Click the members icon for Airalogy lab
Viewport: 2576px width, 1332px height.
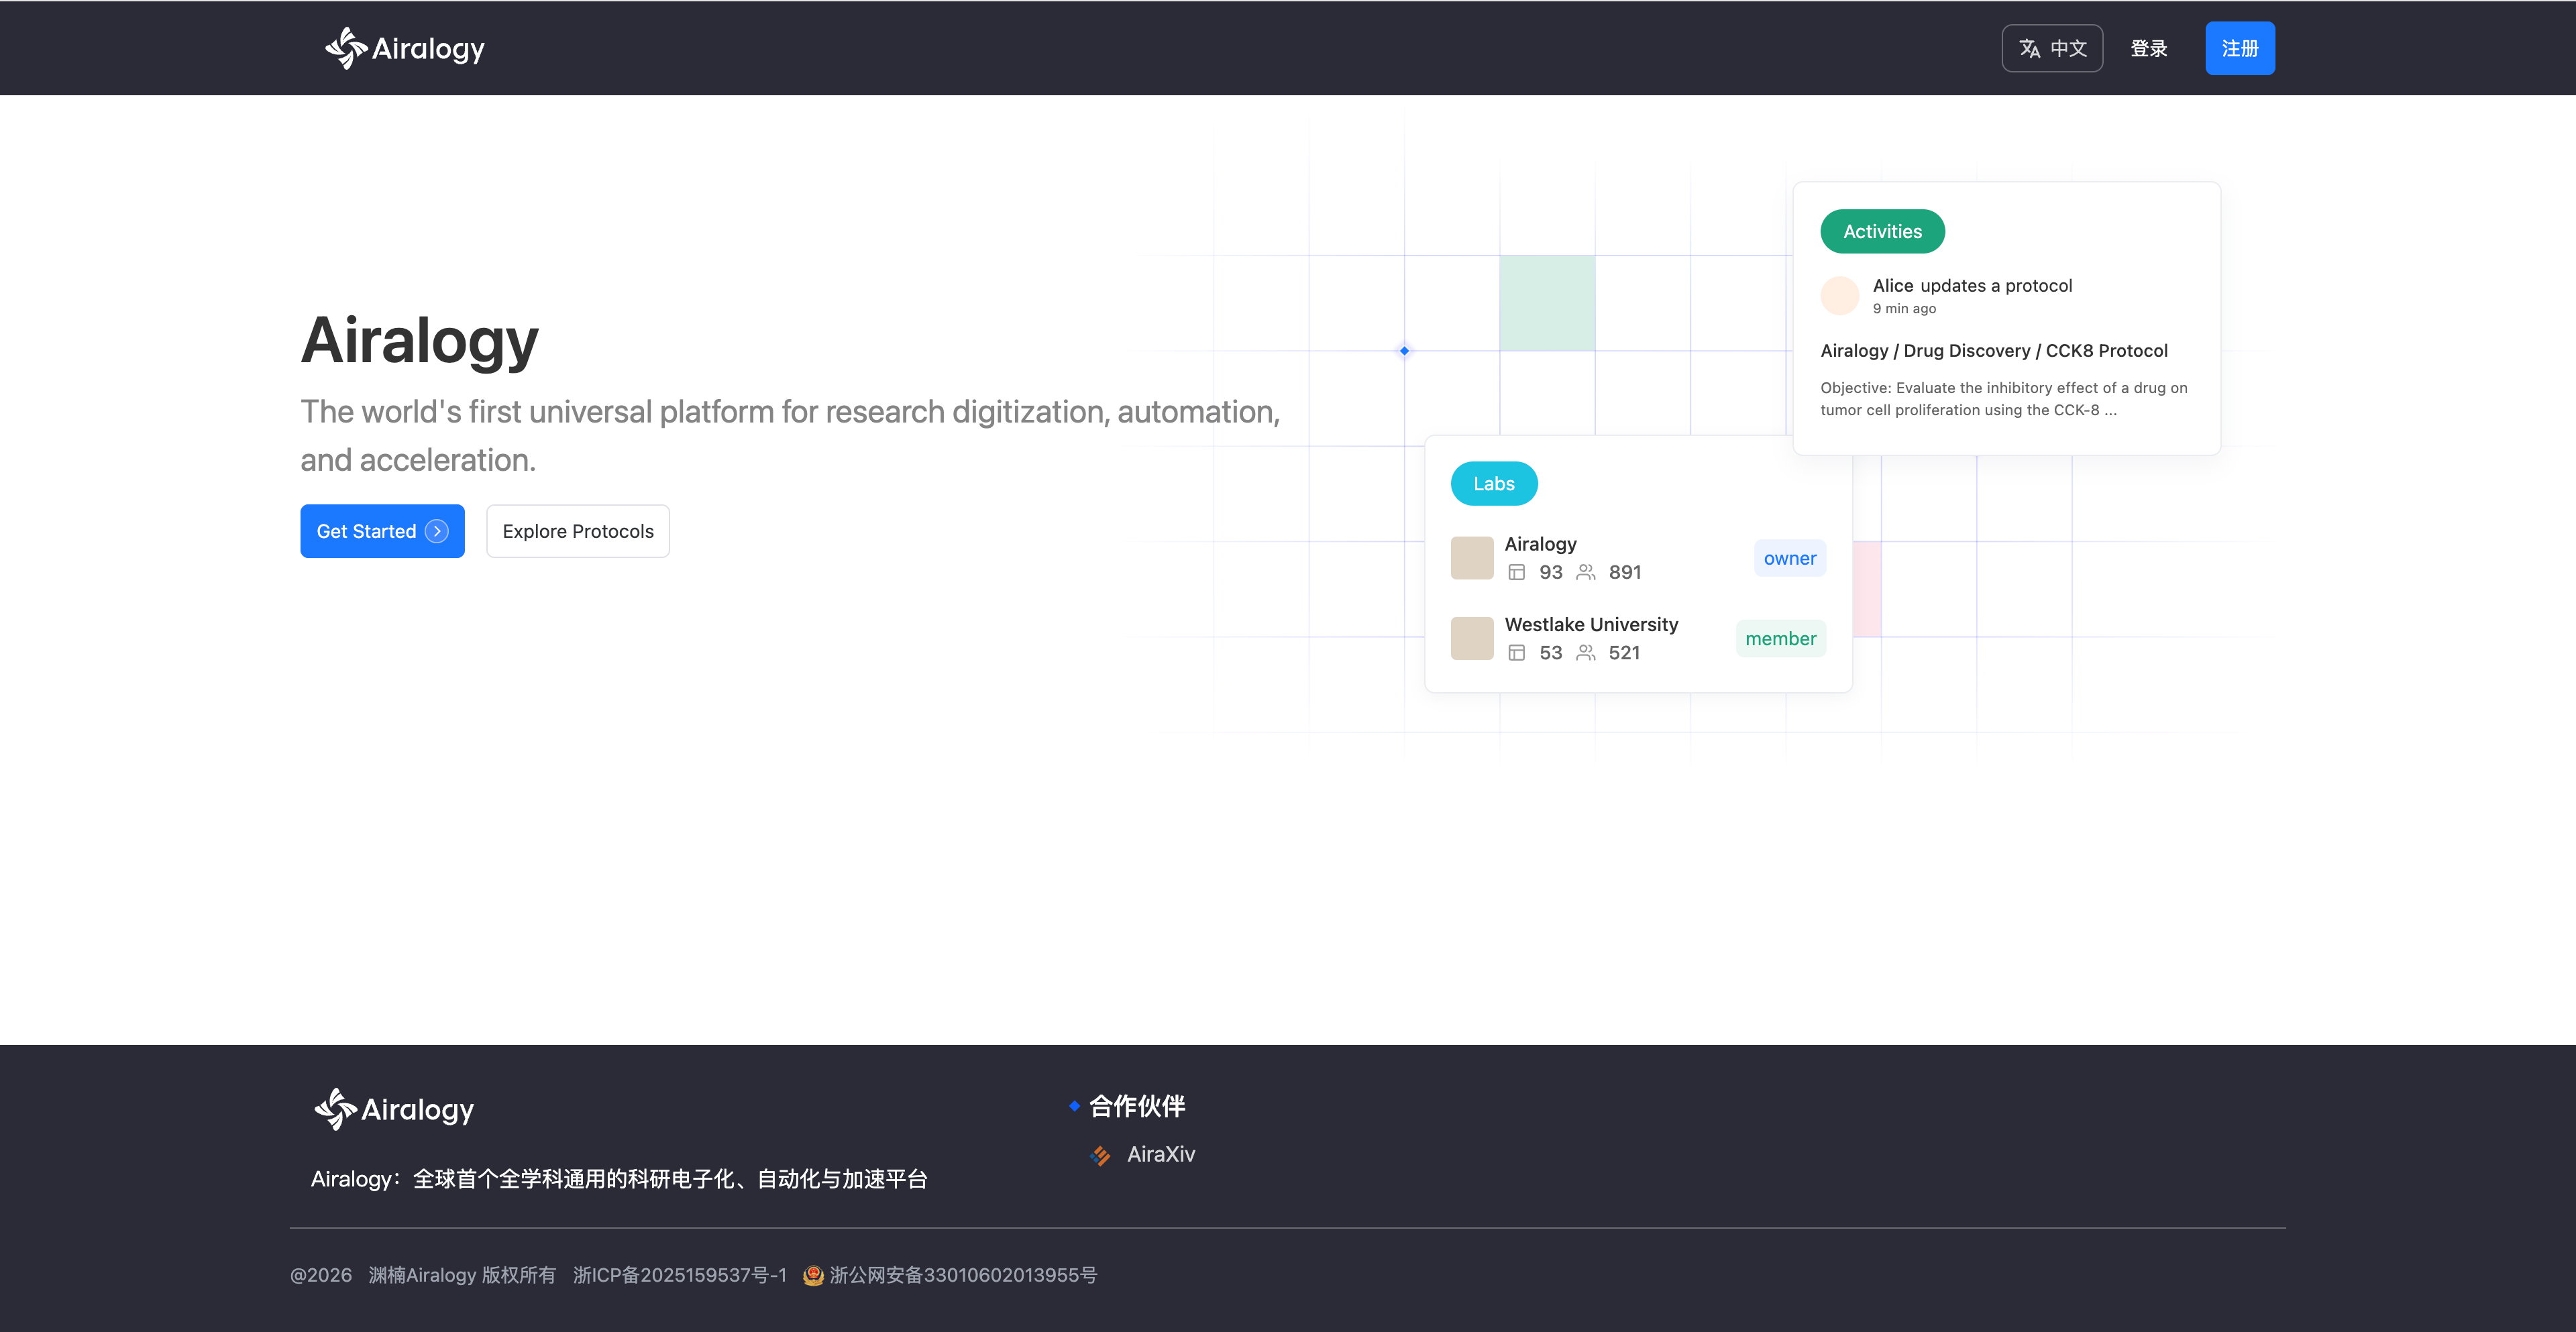click(x=1586, y=572)
